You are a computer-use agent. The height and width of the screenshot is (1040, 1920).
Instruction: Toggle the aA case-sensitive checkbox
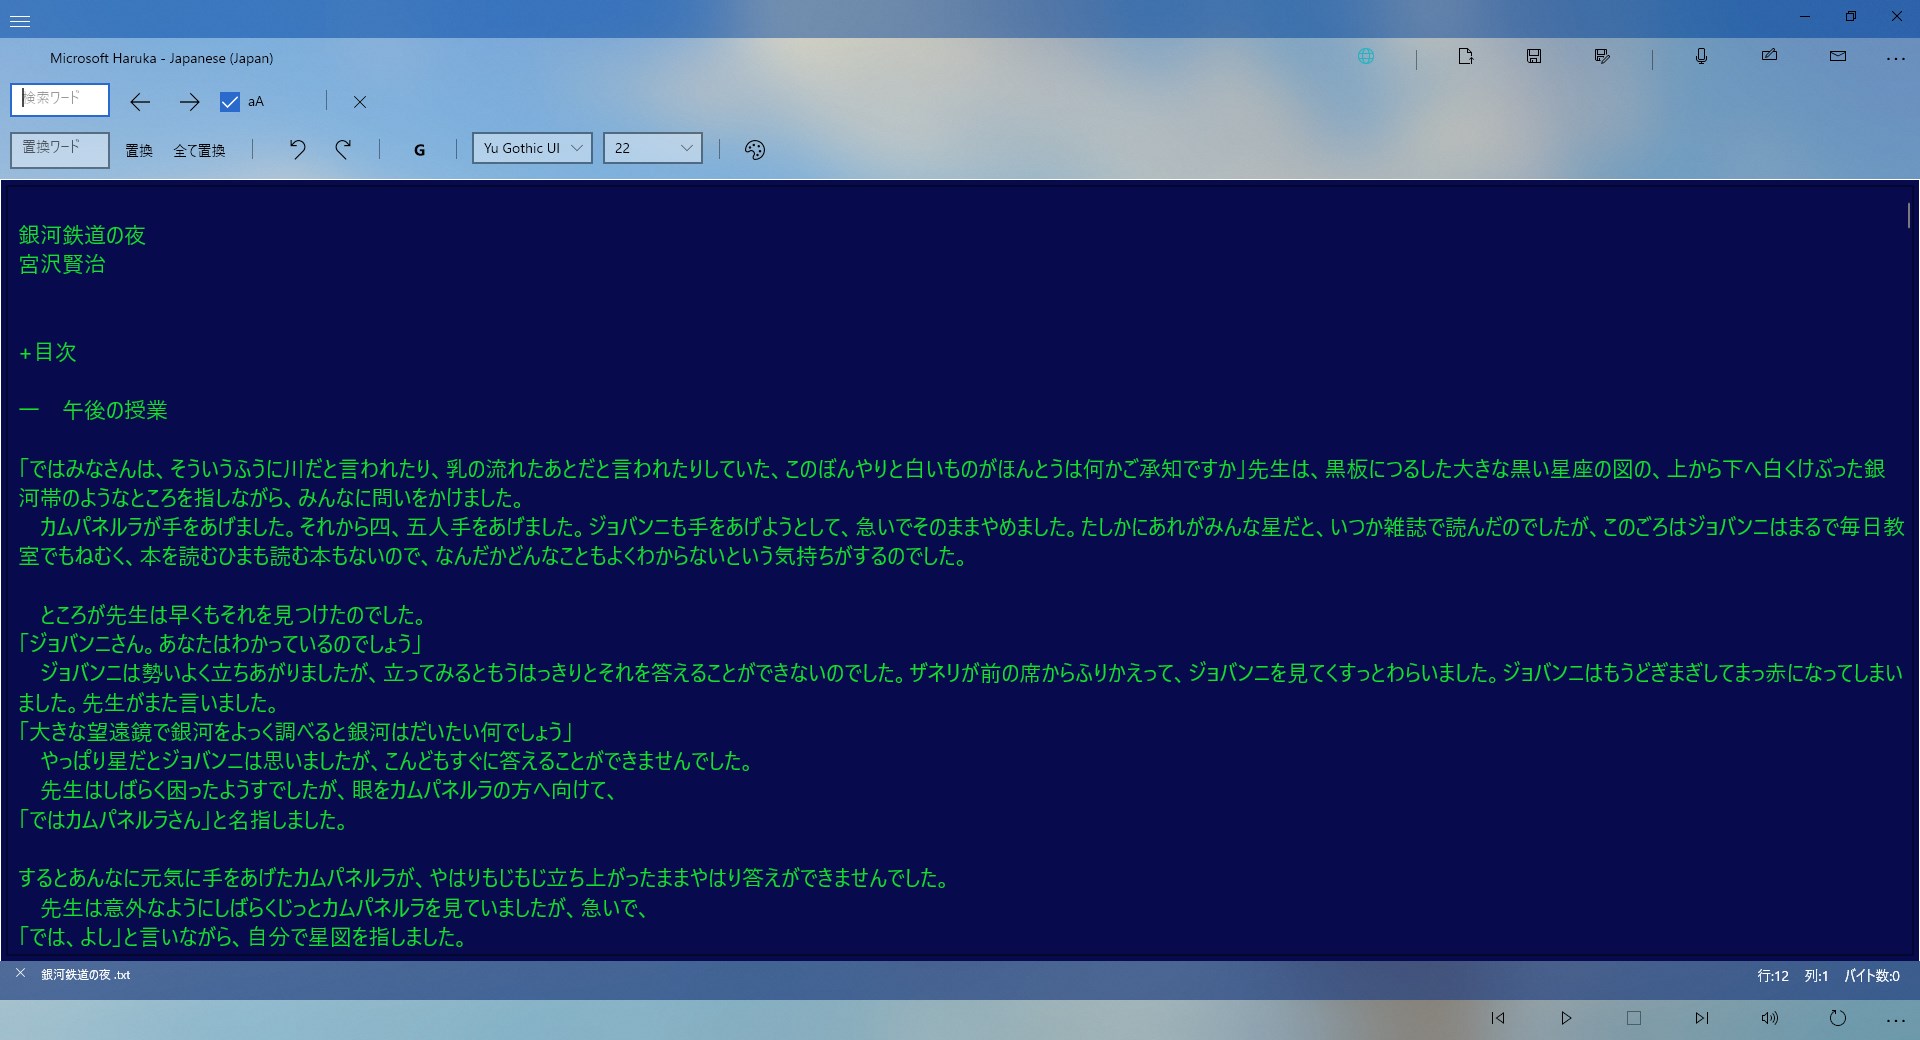pyautogui.click(x=230, y=102)
